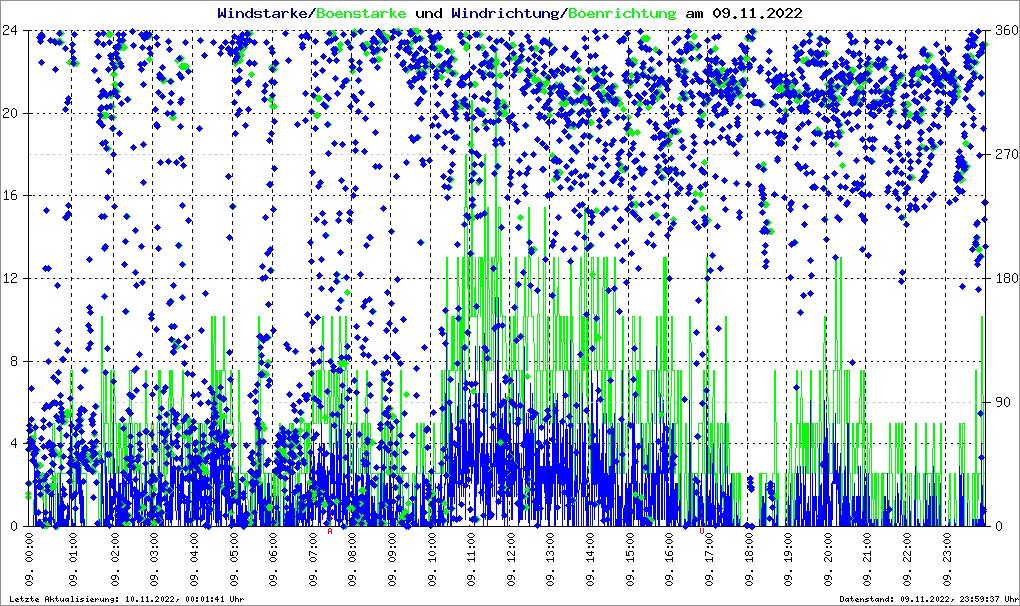
Task: Click the green Boenrichtung title word
Action: [x=622, y=13]
